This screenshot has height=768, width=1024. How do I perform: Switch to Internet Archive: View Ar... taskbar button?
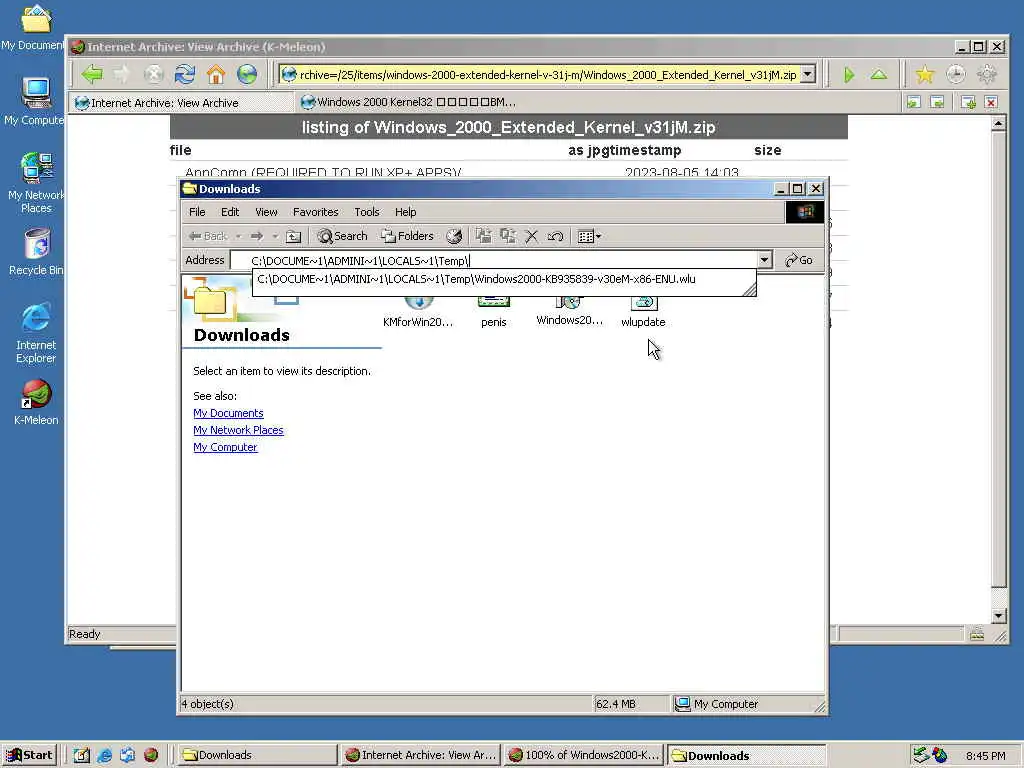420,755
